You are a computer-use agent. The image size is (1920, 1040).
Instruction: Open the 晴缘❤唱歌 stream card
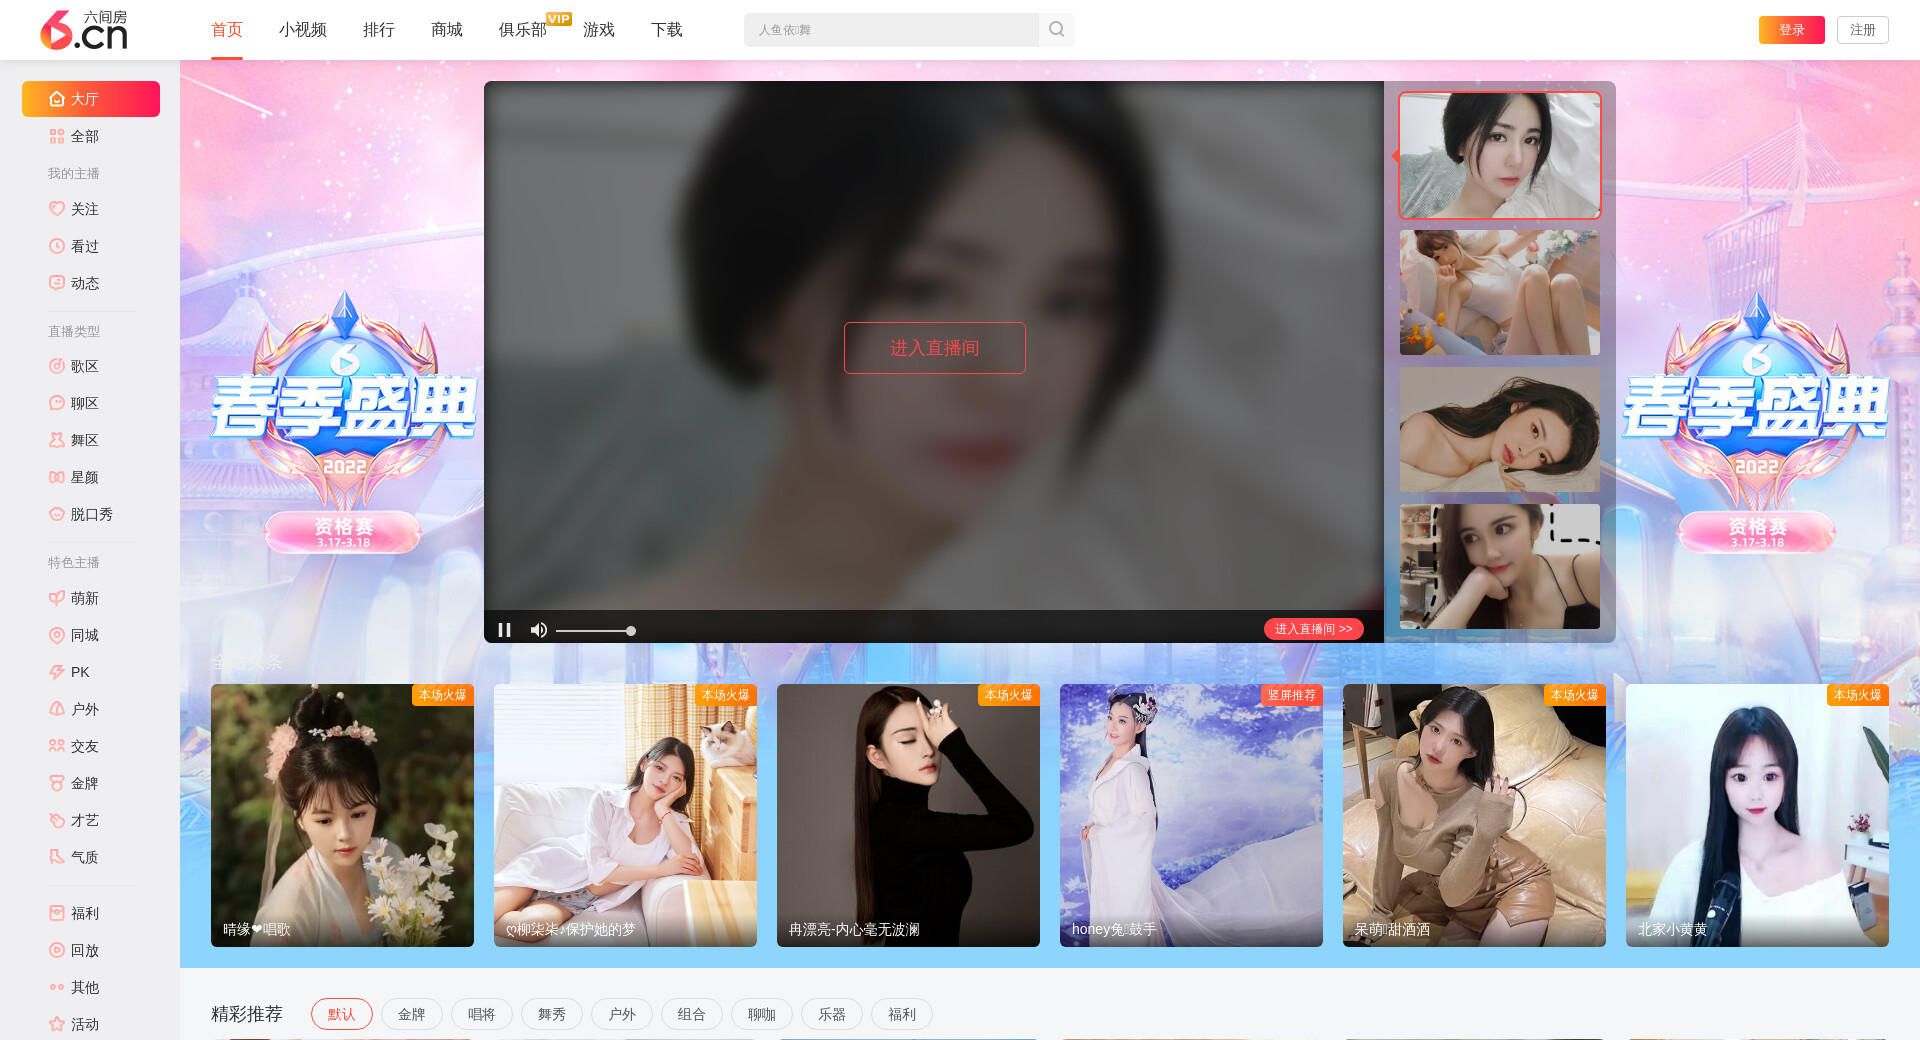(342, 815)
